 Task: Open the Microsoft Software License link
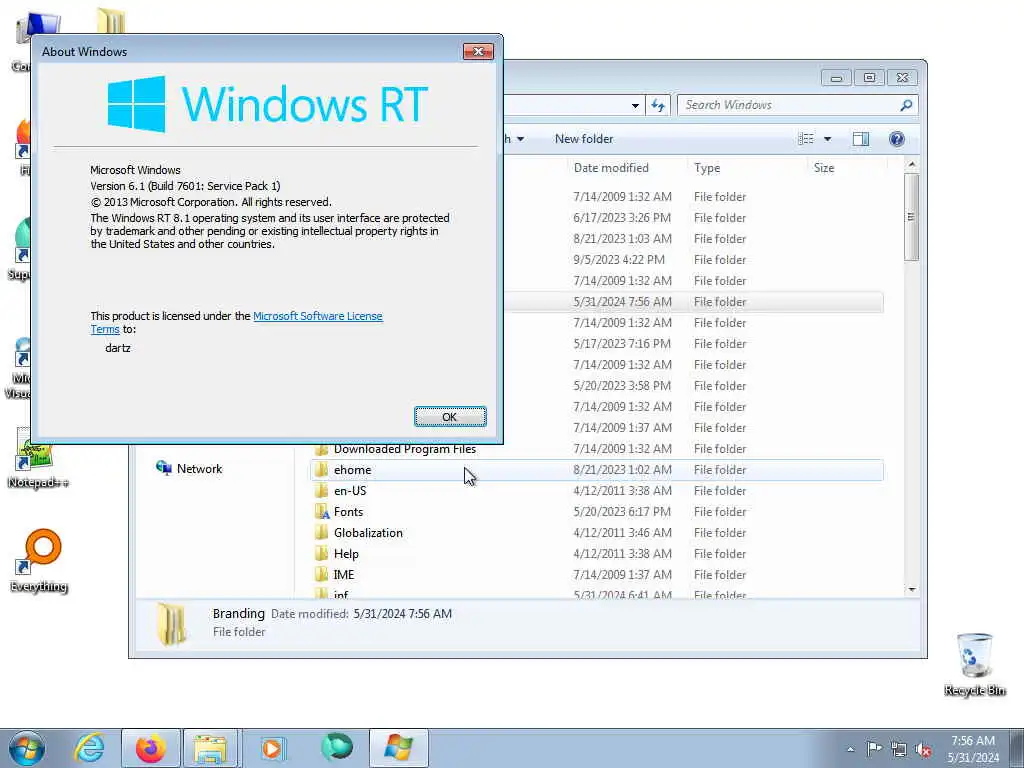coord(317,316)
